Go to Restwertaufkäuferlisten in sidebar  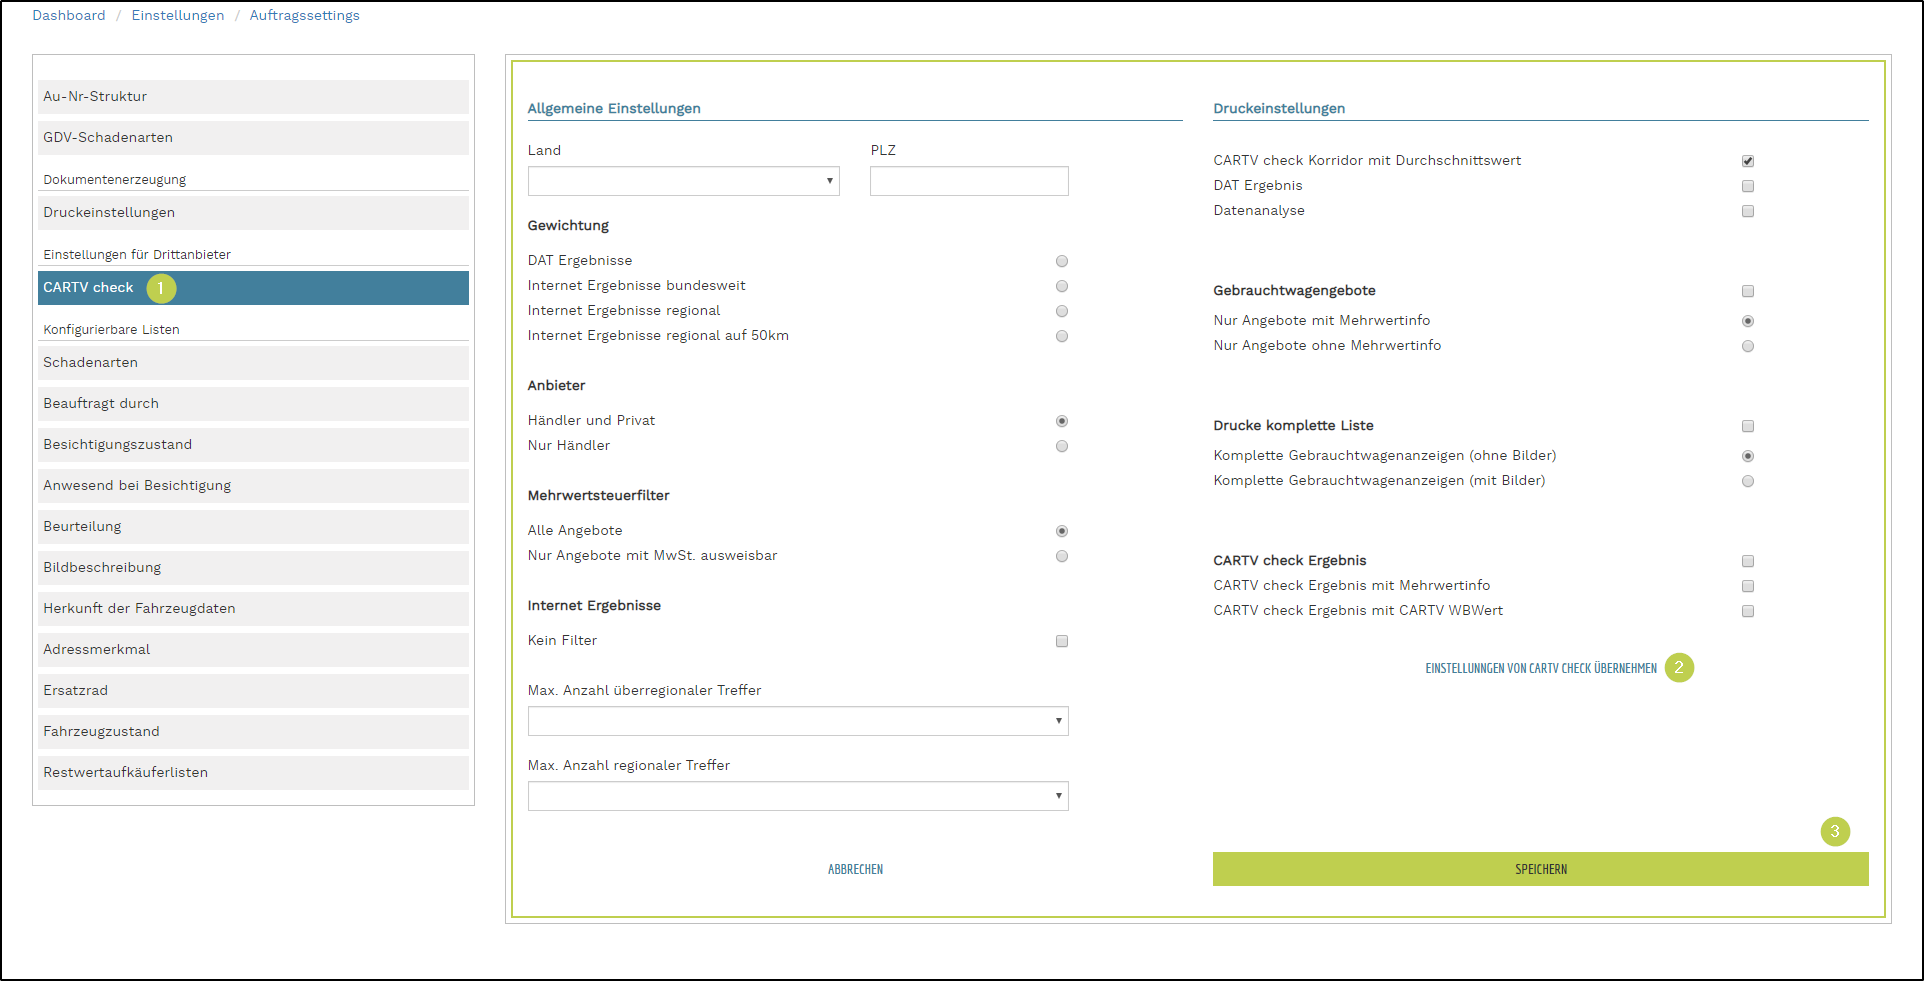click(253, 773)
